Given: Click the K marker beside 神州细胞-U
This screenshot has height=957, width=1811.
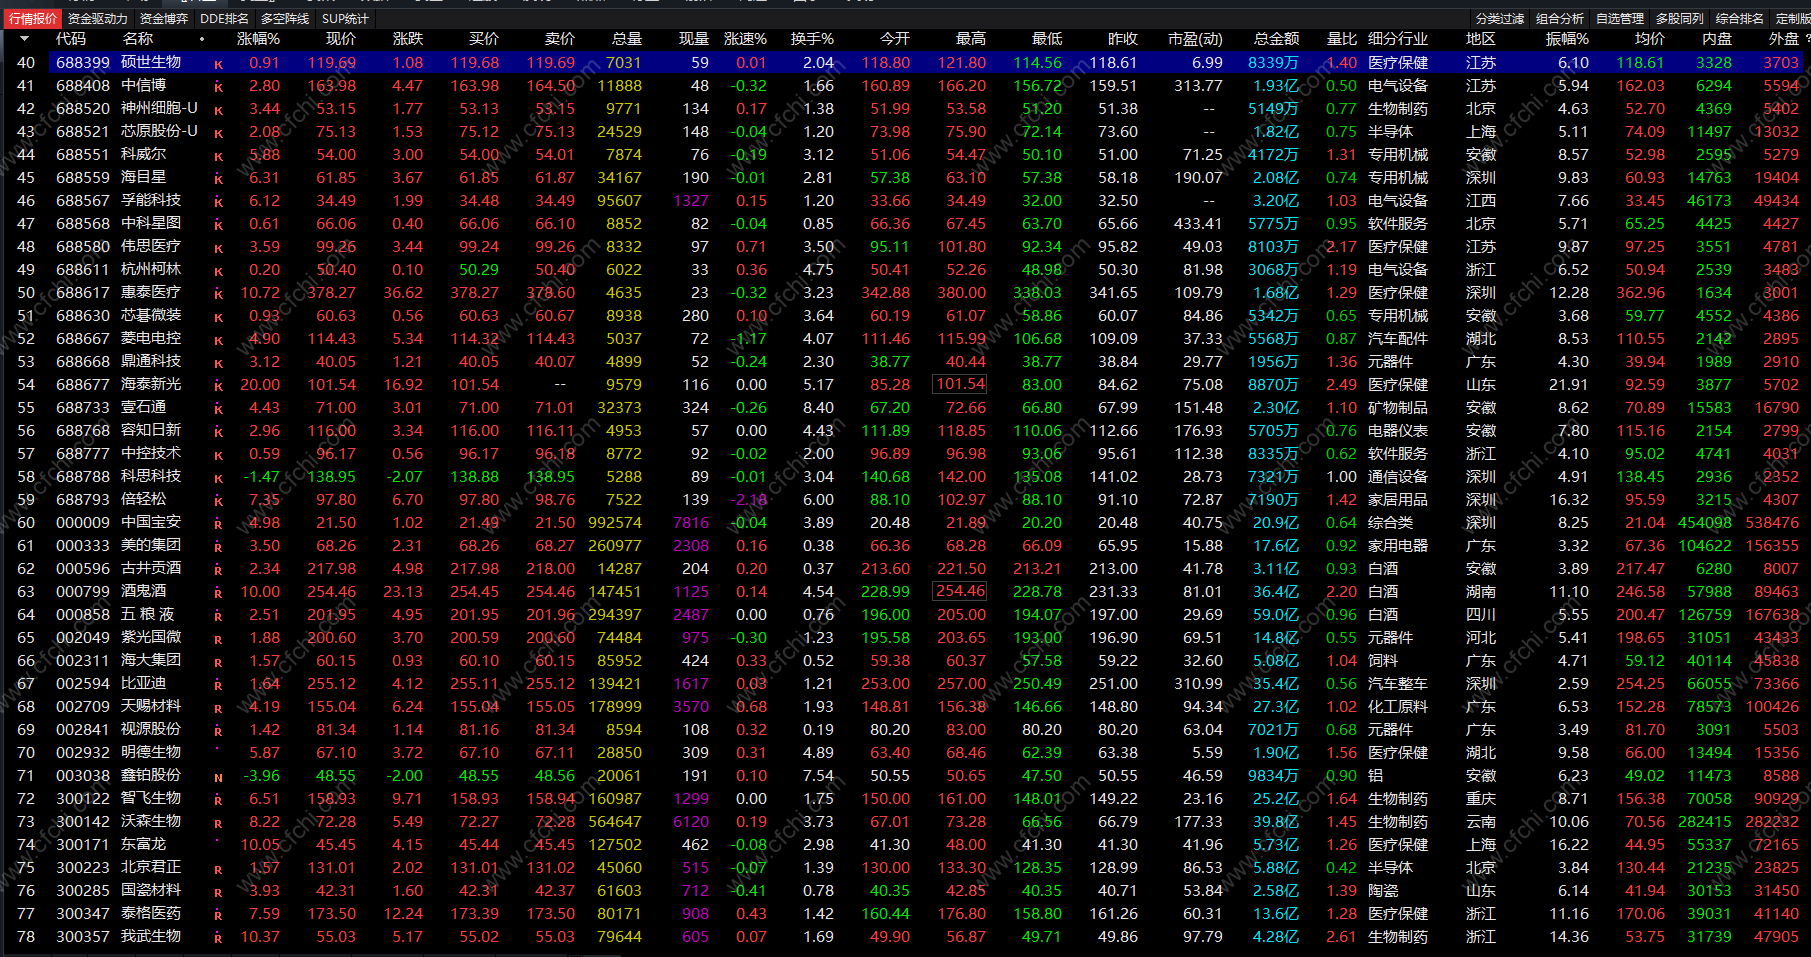Looking at the screenshot, I should pos(218,110).
